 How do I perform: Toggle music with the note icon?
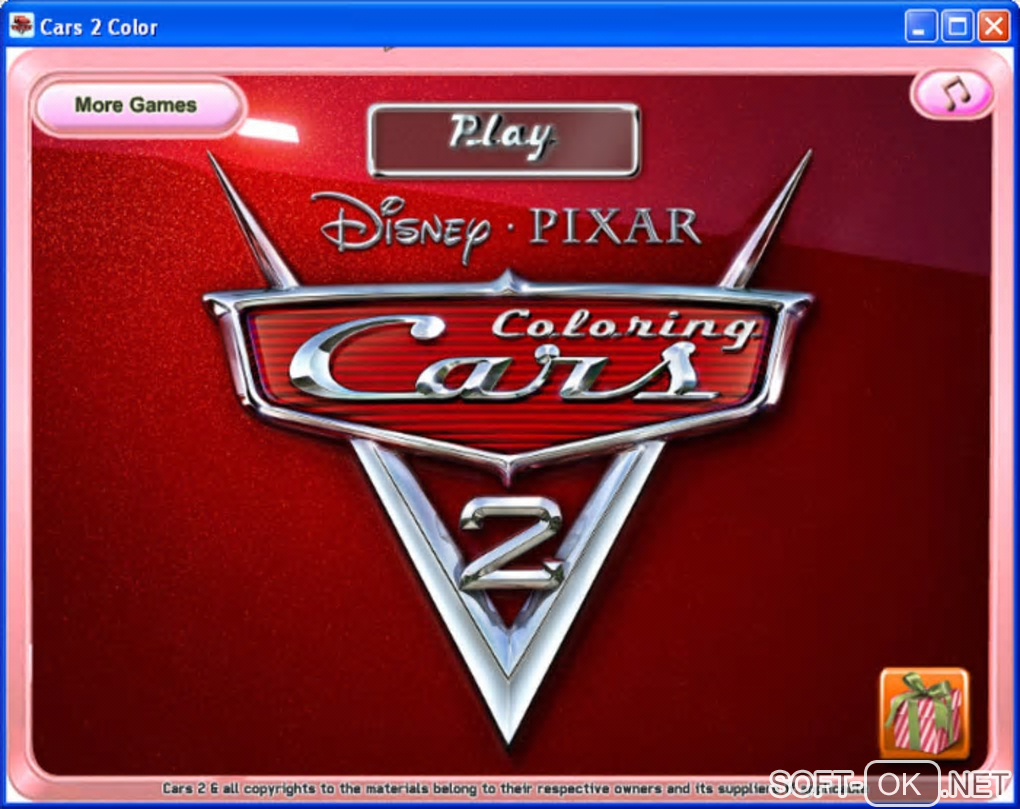[x=953, y=94]
